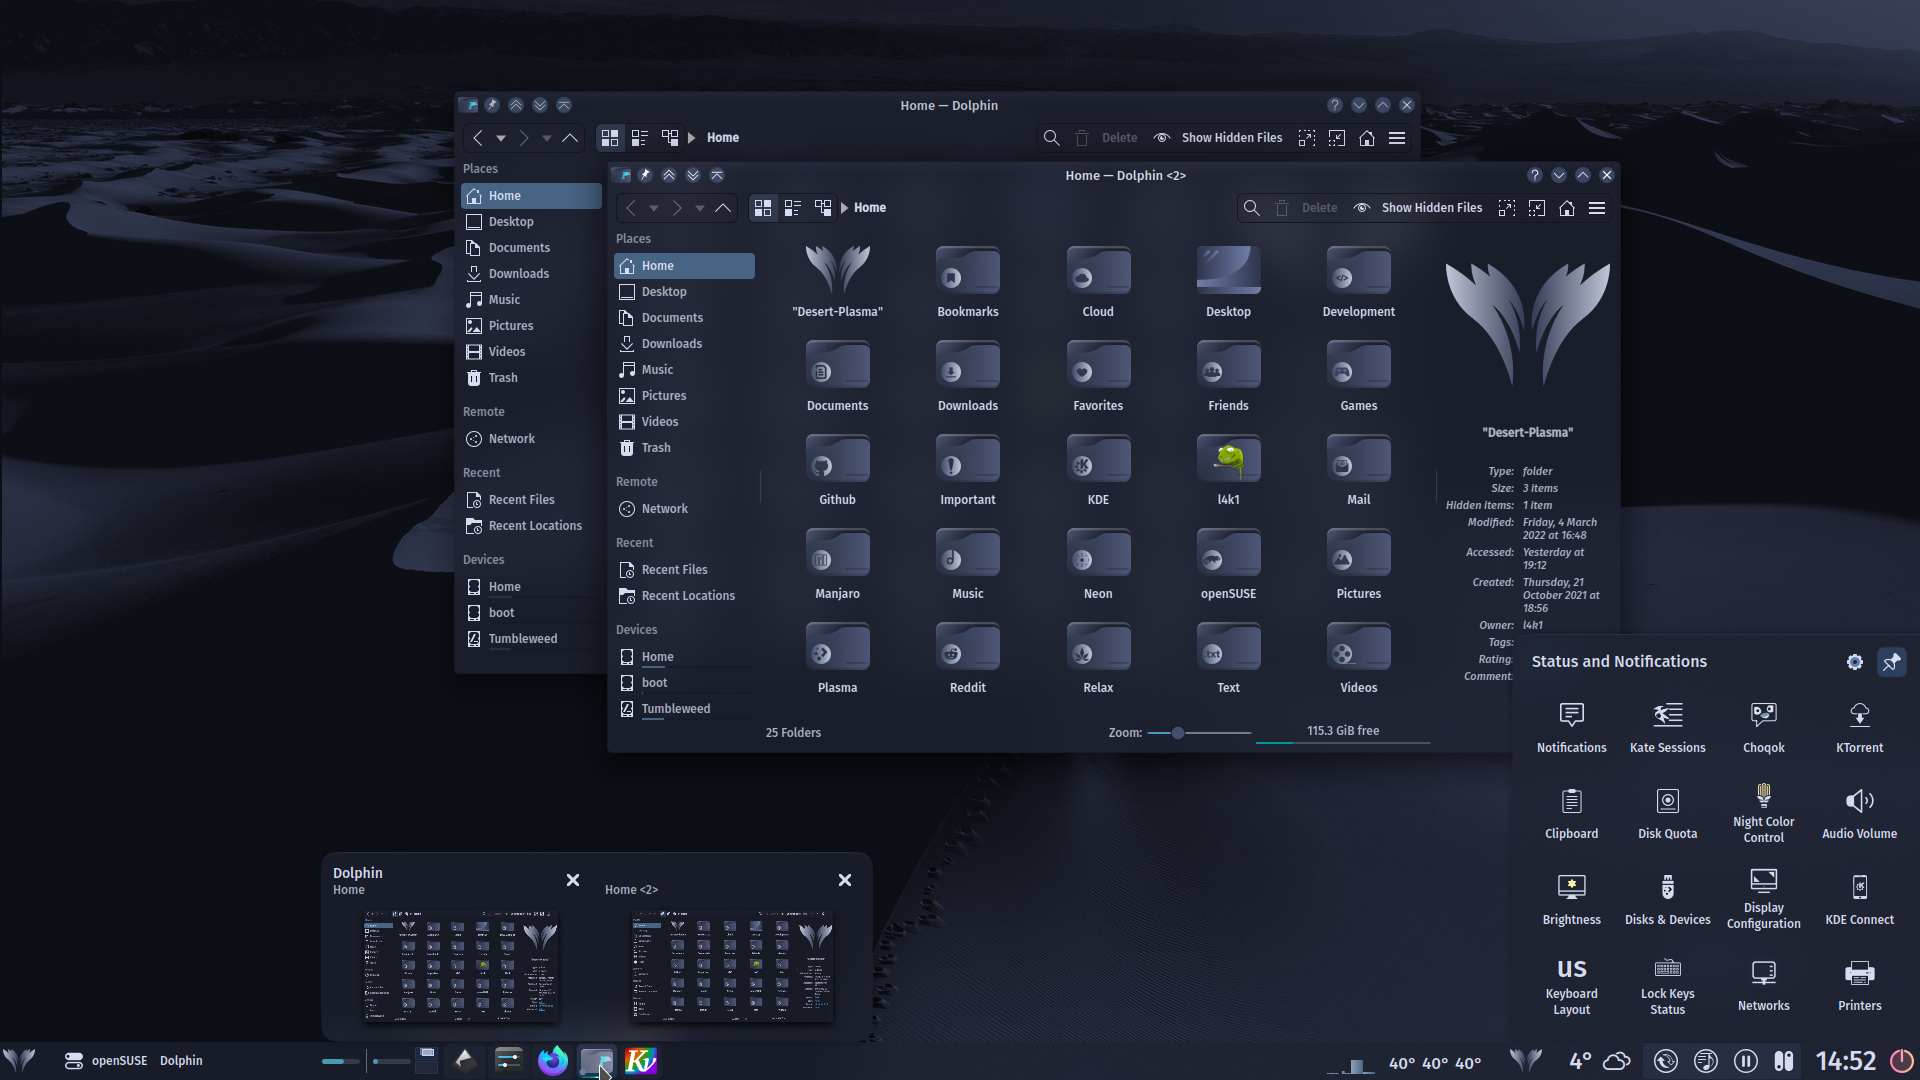Configure system tray with gear button
This screenshot has width=1920, height=1080.
tap(1854, 662)
